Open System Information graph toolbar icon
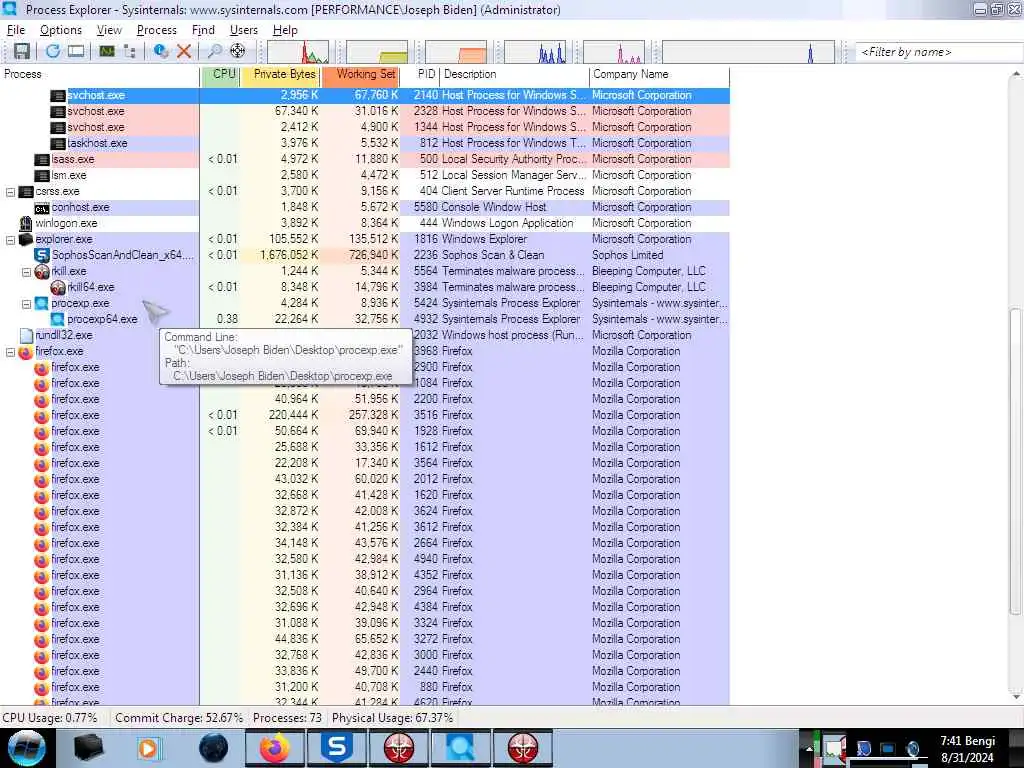 [x=106, y=51]
